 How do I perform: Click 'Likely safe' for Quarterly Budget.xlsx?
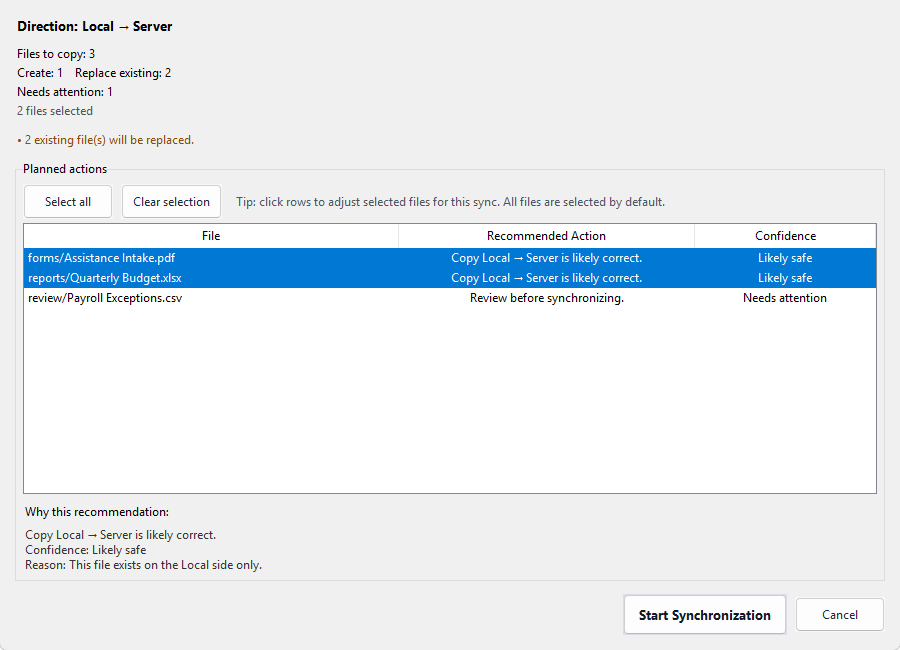(785, 278)
